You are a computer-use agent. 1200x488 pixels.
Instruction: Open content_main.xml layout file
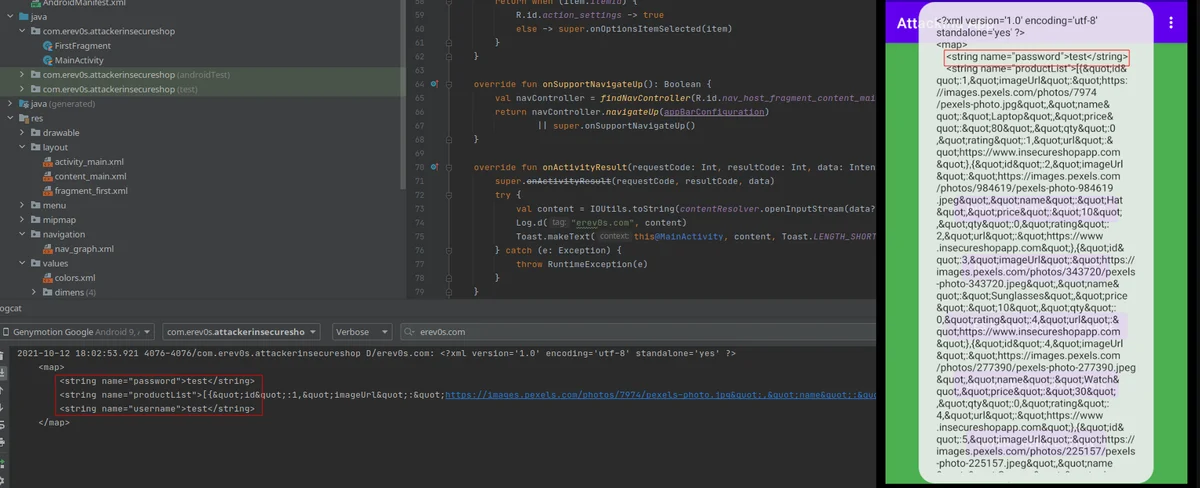(90, 176)
